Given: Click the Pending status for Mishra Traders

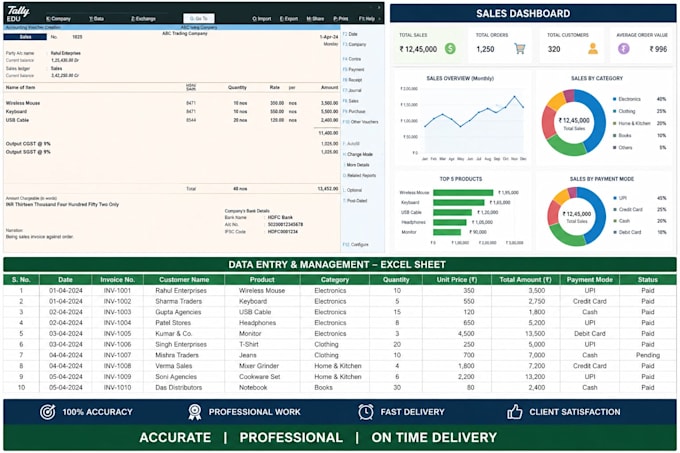Looking at the screenshot, I should (x=647, y=355).
